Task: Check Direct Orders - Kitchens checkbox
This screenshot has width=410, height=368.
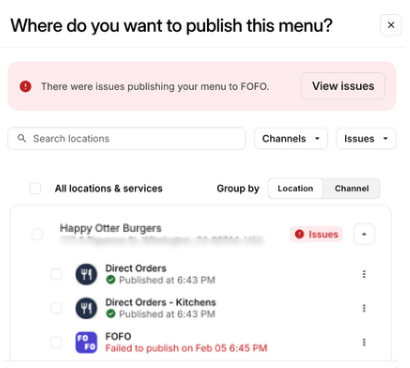Action: click(x=56, y=308)
